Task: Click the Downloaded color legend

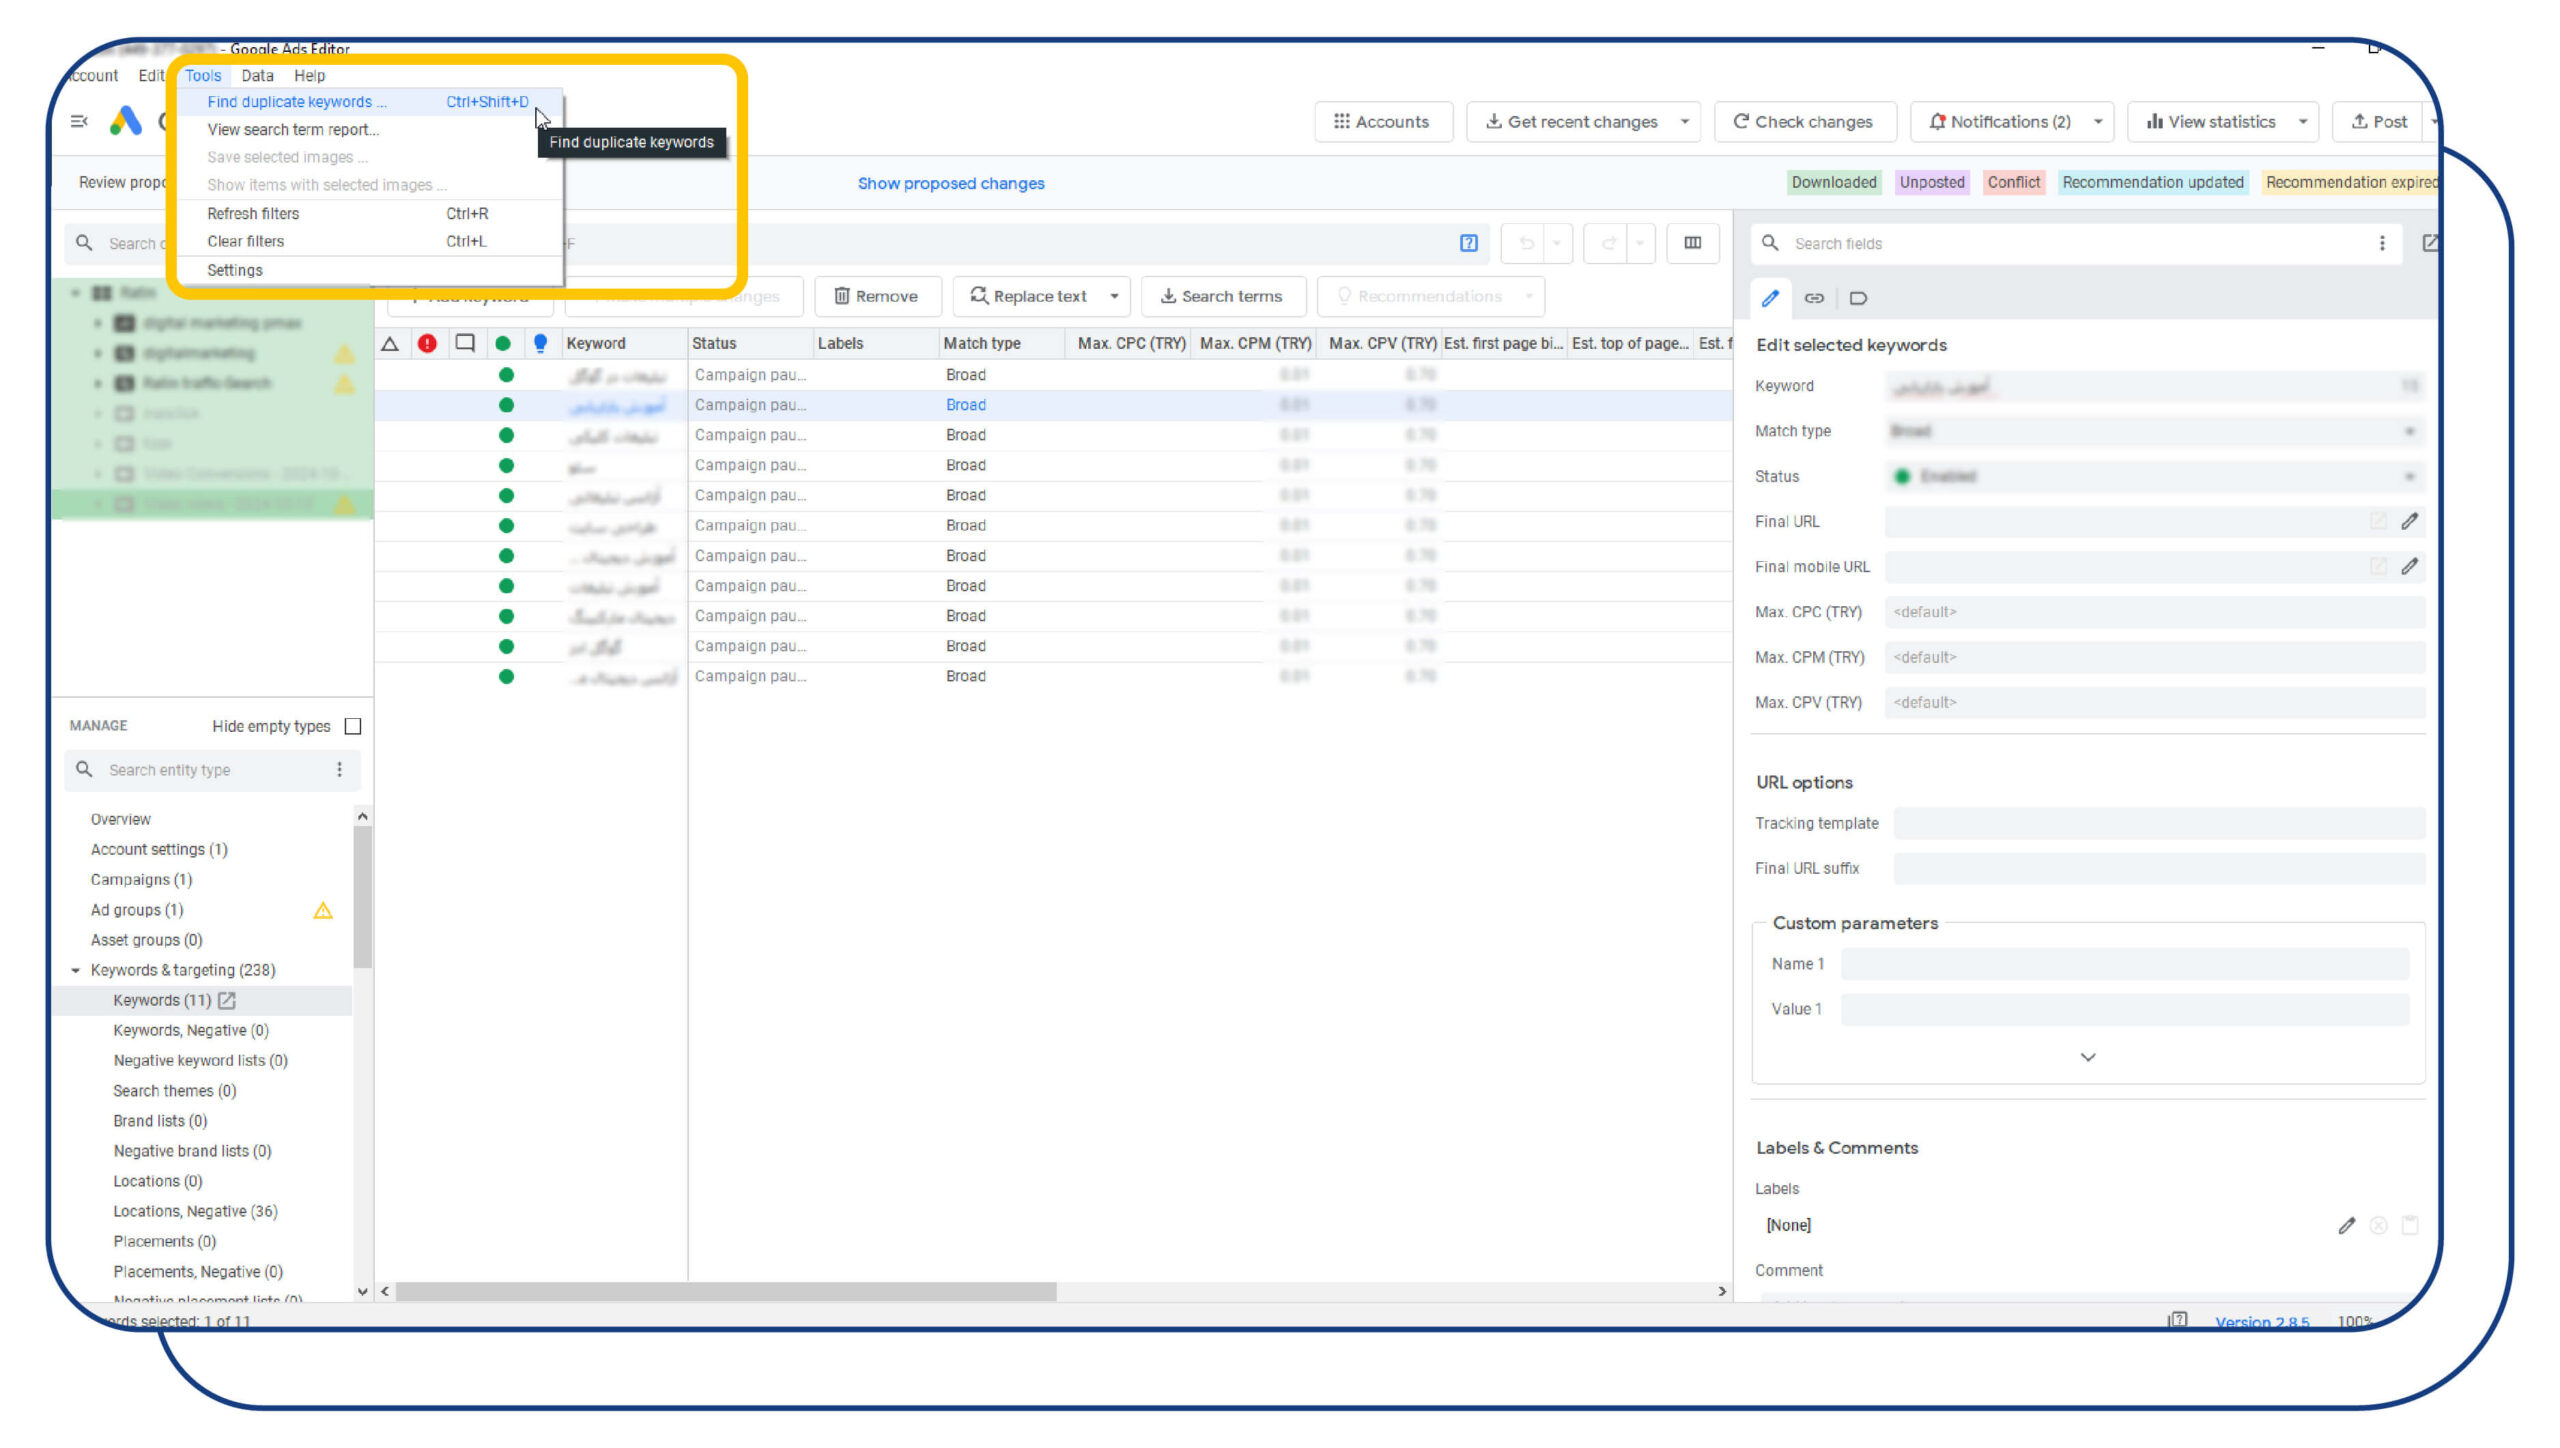Action: pyautogui.click(x=1834, y=182)
